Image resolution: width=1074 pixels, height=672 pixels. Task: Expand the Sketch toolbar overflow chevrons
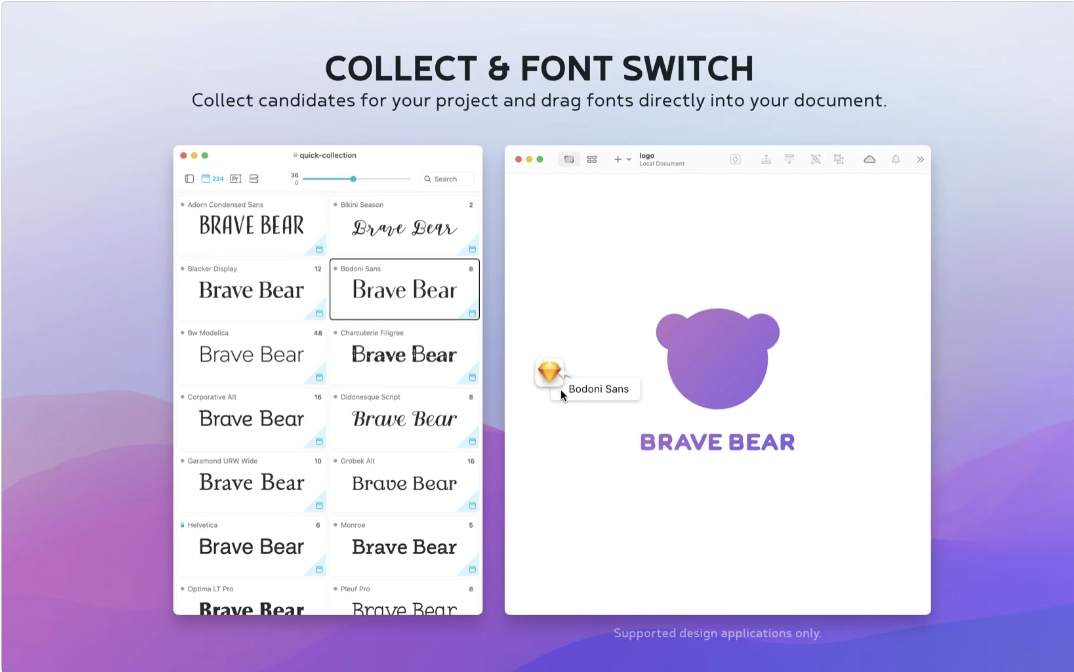920,159
